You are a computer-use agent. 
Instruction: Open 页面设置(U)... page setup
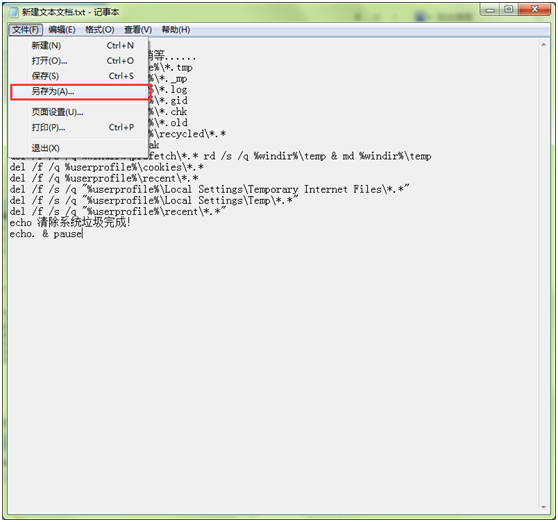[x=79, y=112]
